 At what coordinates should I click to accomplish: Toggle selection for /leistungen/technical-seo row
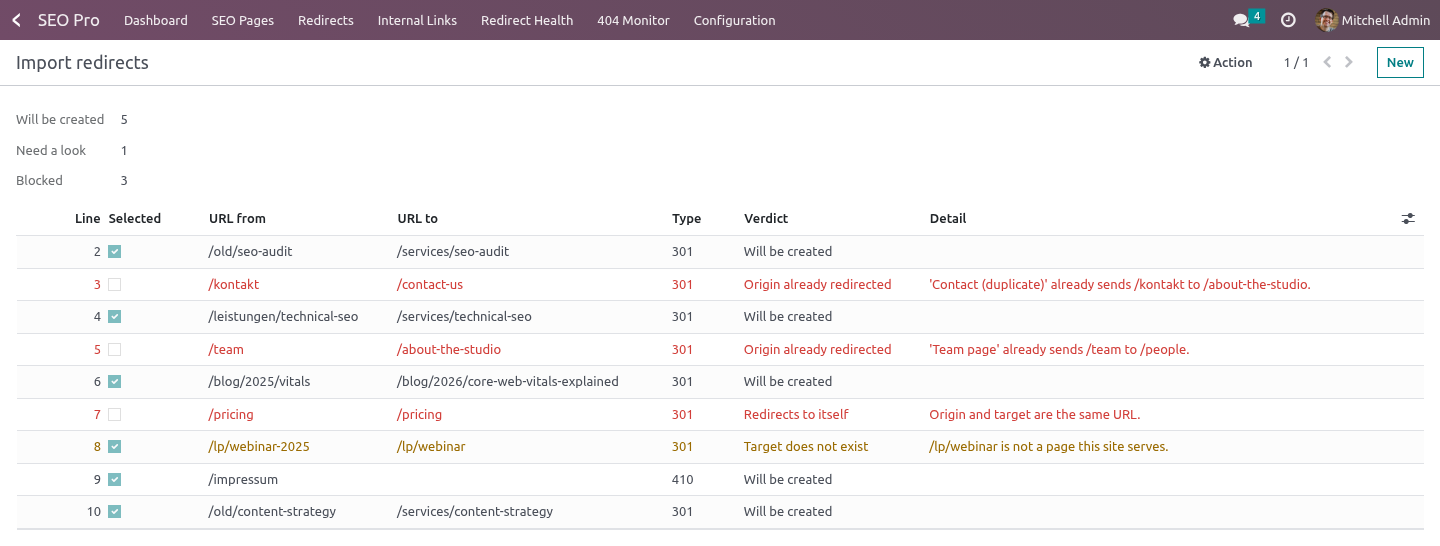pos(115,317)
